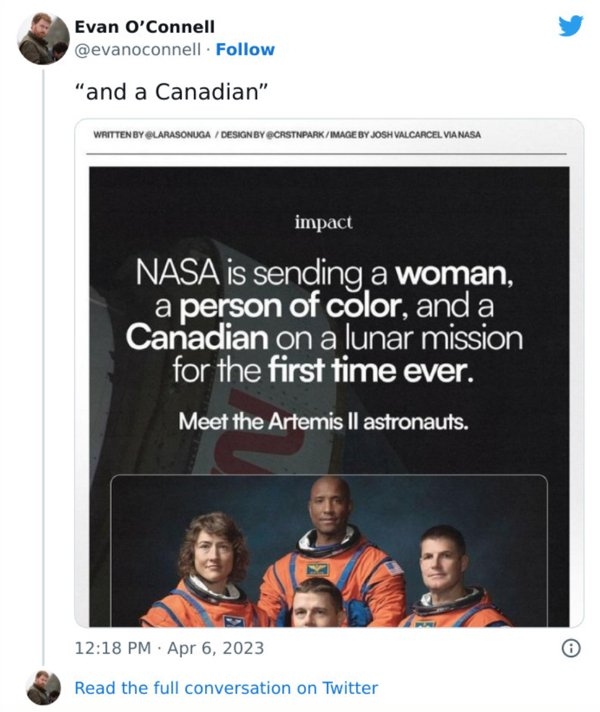Click the Twitter bird logo

(x=570, y=26)
